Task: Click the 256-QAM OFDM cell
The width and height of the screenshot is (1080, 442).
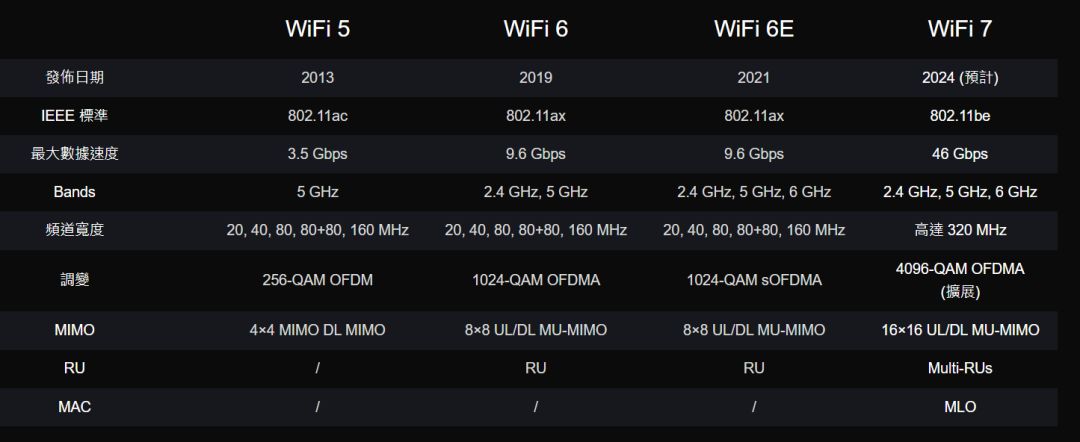Action: pos(317,280)
